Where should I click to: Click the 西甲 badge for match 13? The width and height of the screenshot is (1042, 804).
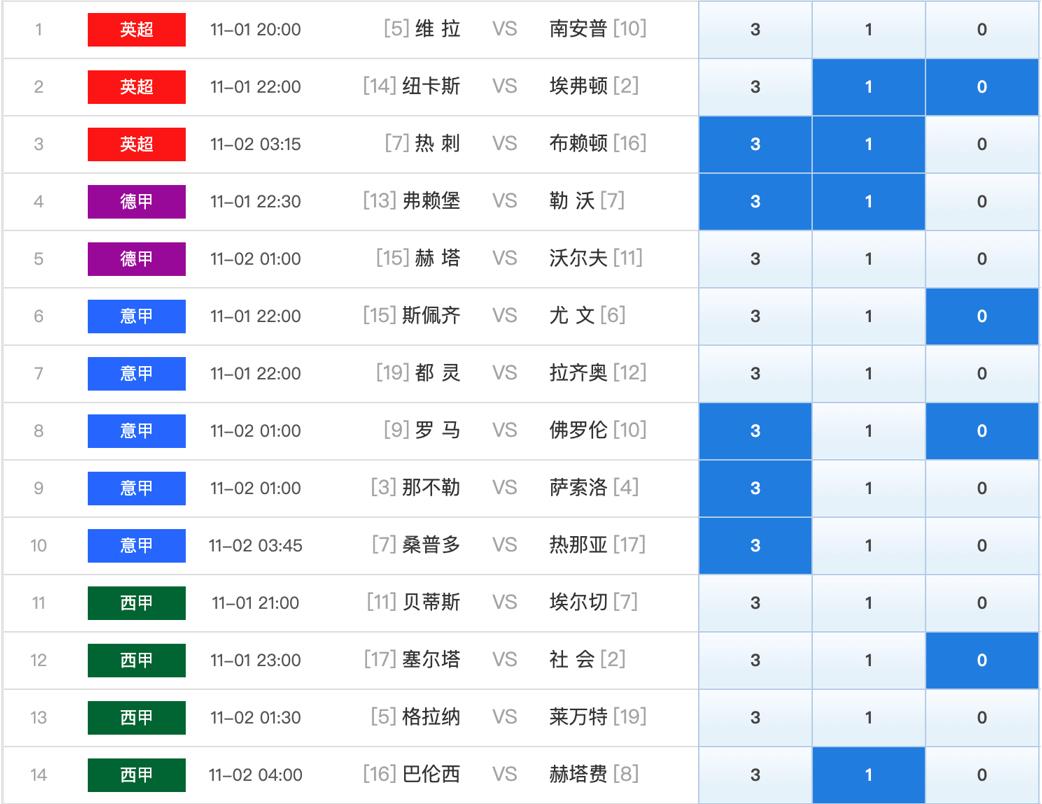pyautogui.click(x=137, y=718)
